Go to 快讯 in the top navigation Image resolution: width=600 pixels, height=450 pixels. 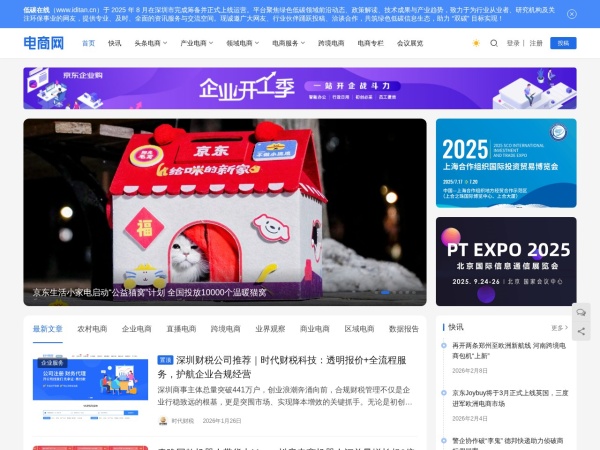[114, 43]
